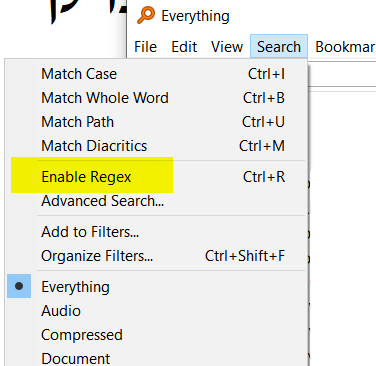Select the Everything filter radio bullet
Image resolution: width=376 pixels, height=366 pixels.
pos(19,286)
